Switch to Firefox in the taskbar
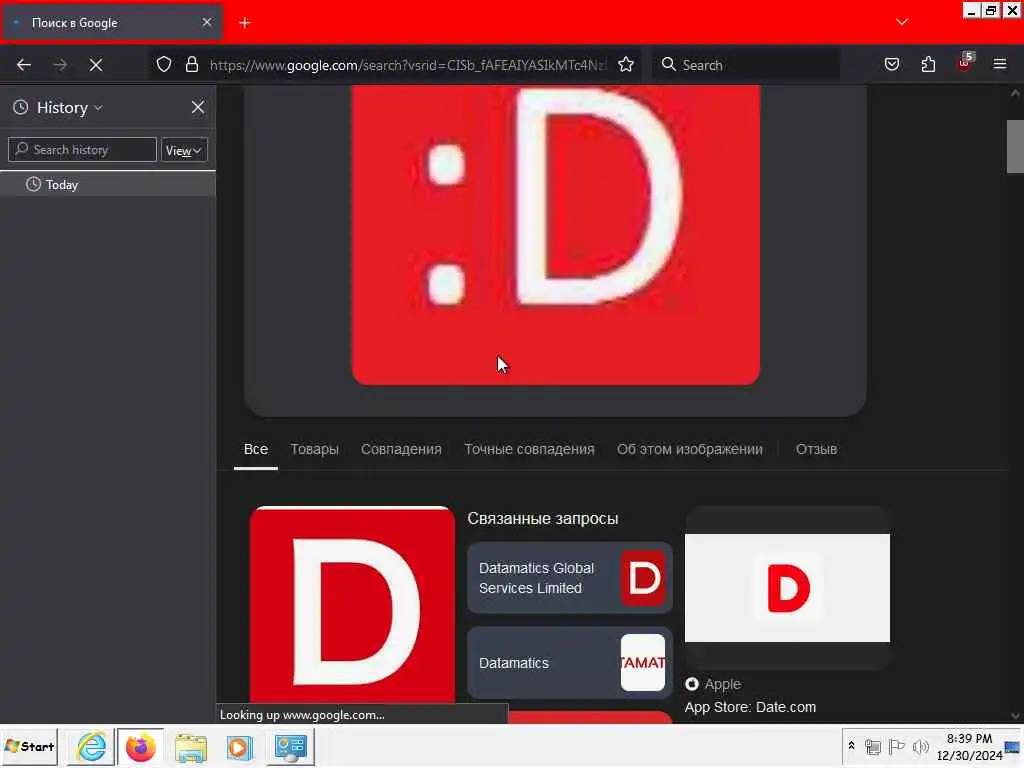The width and height of the screenshot is (1024, 768). (140, 746)
